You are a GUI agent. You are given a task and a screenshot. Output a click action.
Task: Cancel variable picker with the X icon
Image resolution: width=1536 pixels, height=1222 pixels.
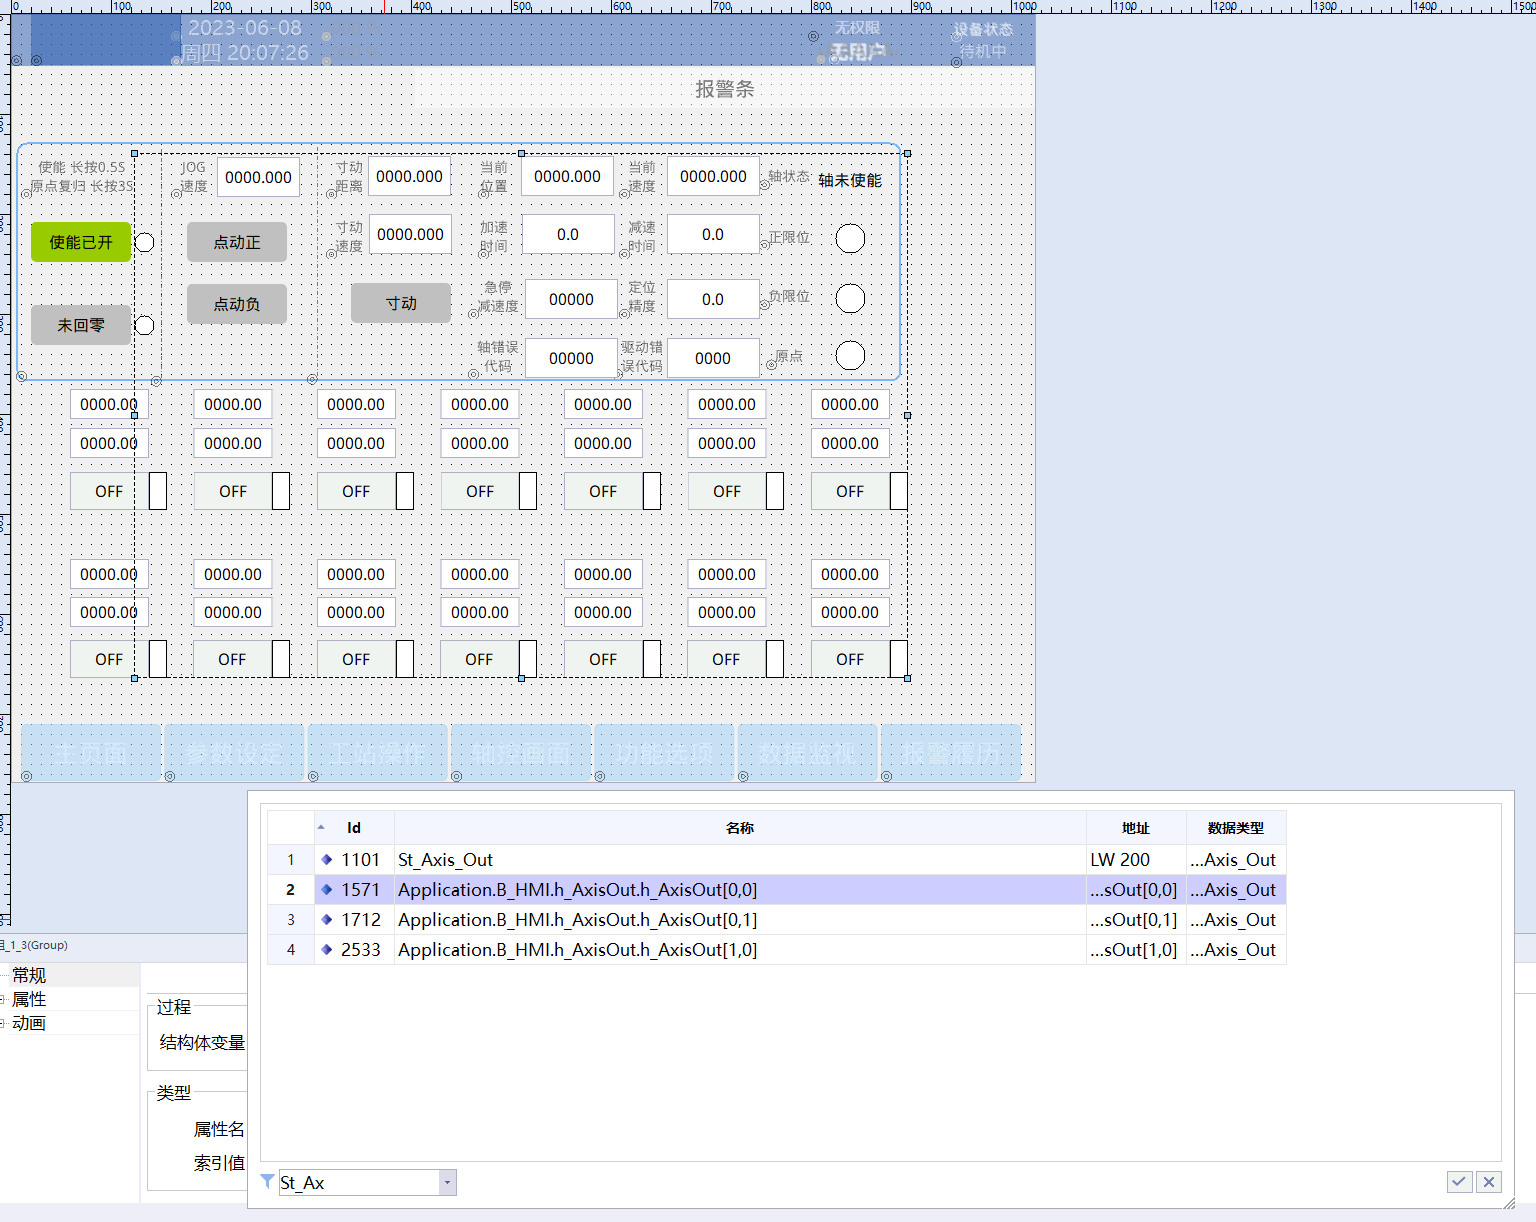pyautogui.click(x=1489, y=1182)
